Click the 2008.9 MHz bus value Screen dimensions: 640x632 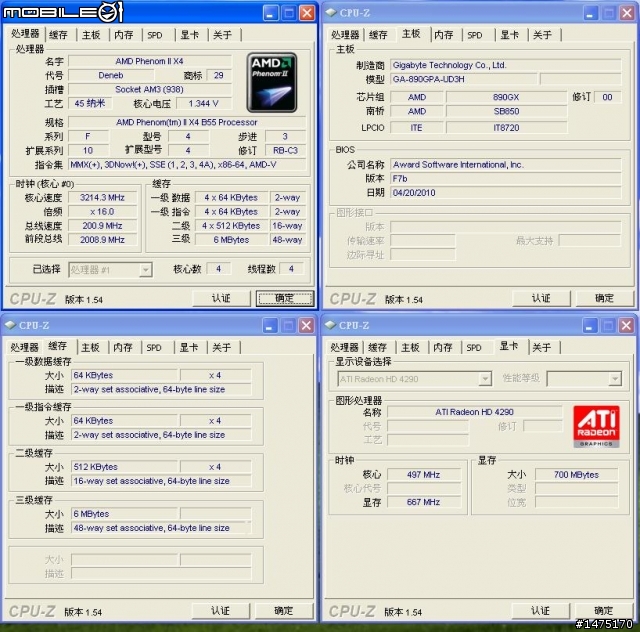(102, 240)
